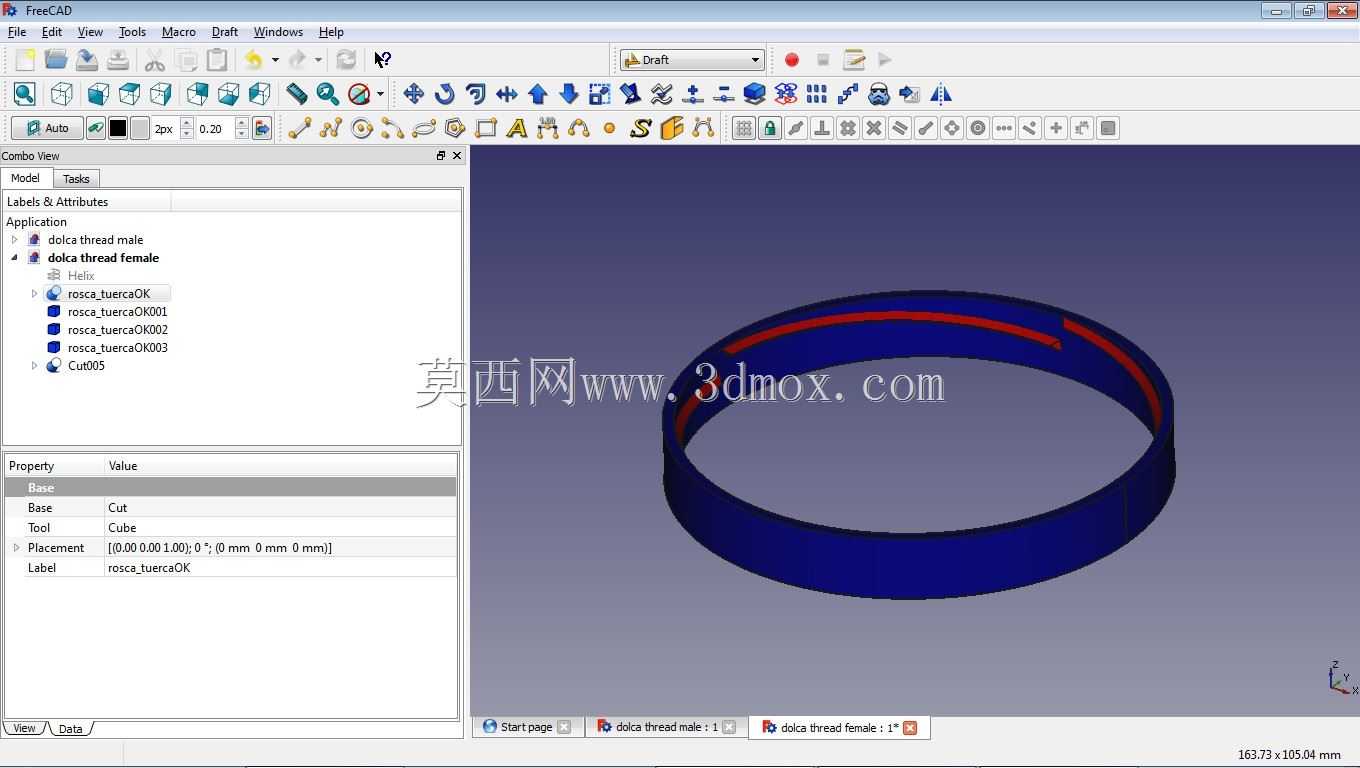The image size is (1360, 768).
Task: Open the draw style dropdown arrow
Action: coord(380,94)
